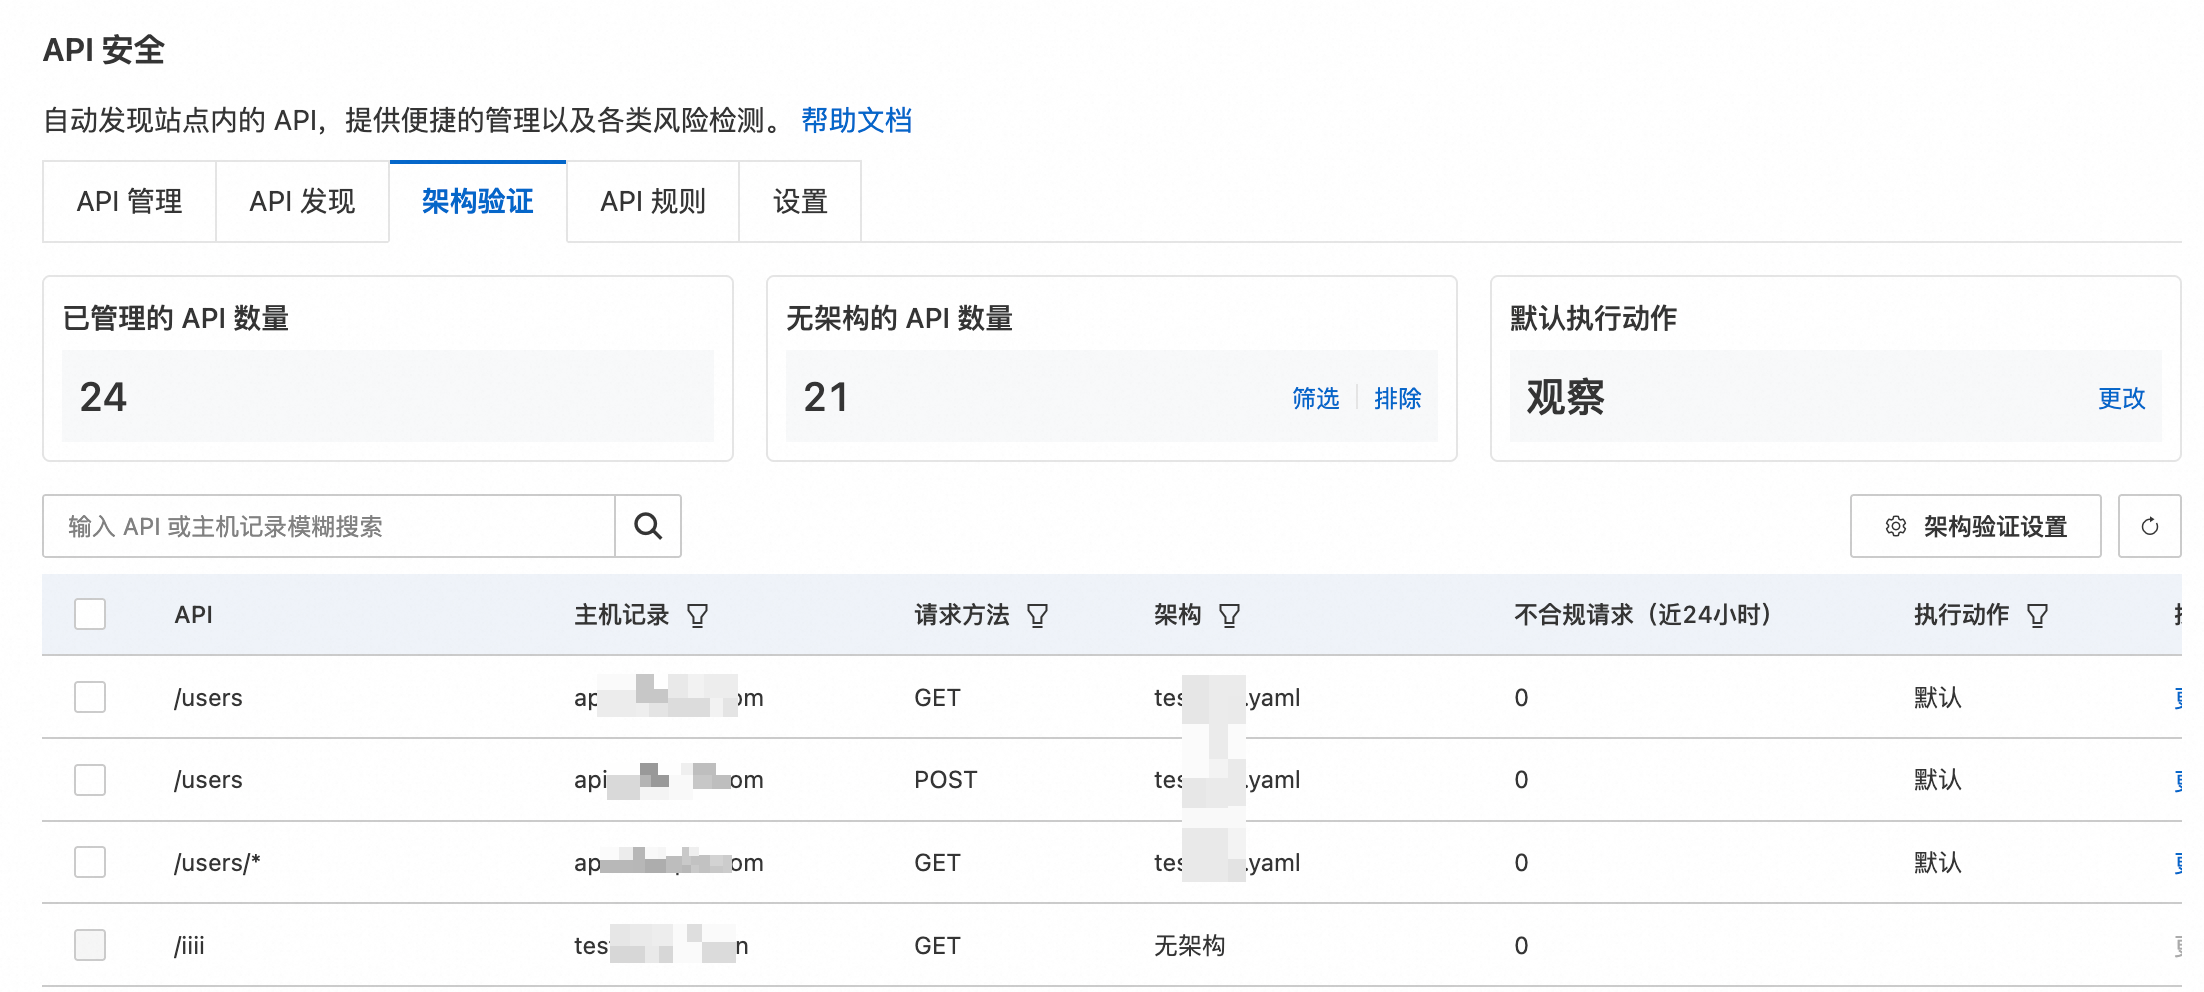
Task: Focus the API or host search field
Action: point(329,526)
